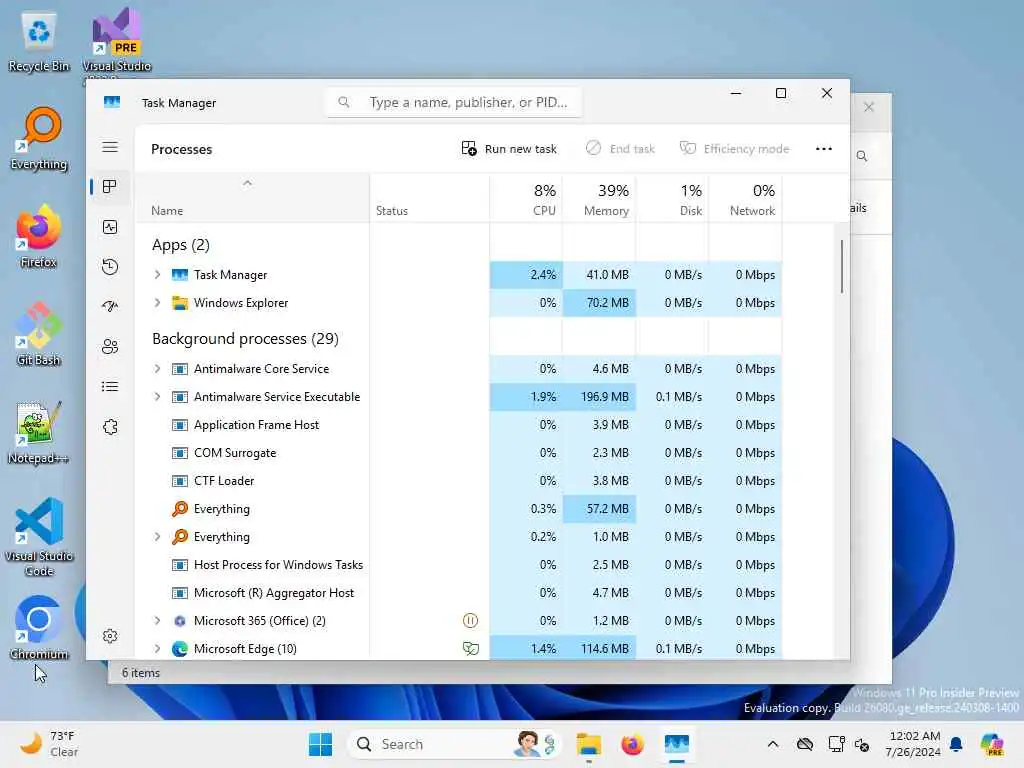Open the weather widget showing 73°F
The width and height of the screenshot is (1024, 768).
[49, 744]
